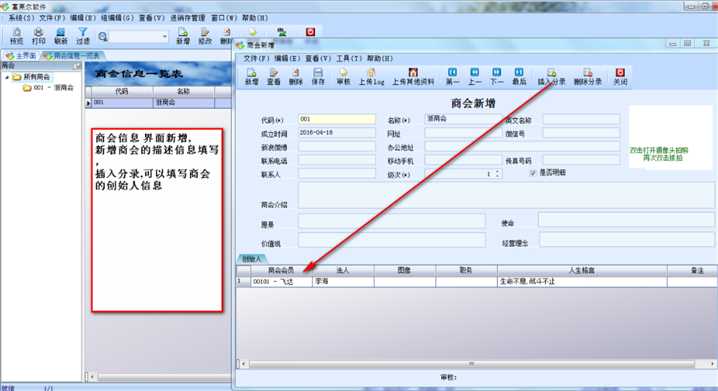Go to previous record with 上一
Screen dimensions: 718x391
474,76
